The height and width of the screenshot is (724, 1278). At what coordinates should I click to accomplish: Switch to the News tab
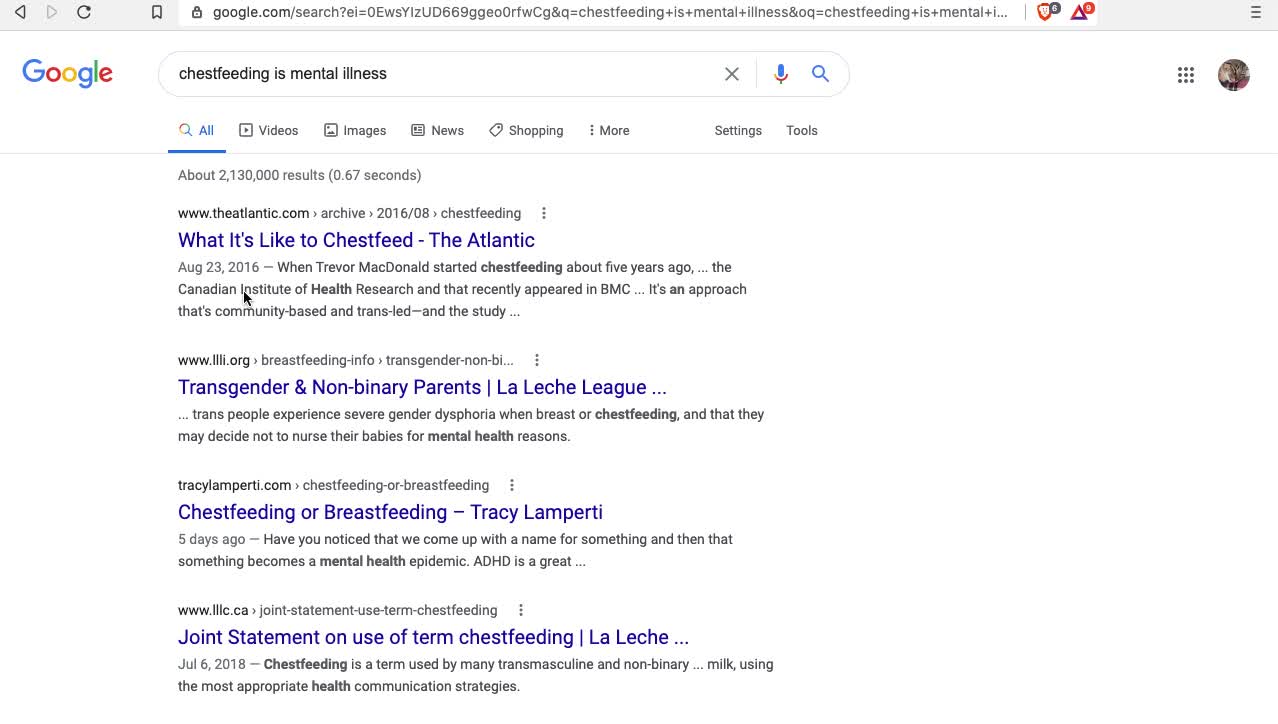(x=438, y=131)
